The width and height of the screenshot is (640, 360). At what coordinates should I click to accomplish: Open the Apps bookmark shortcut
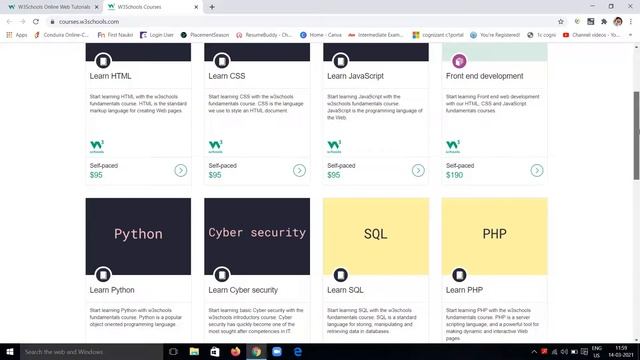[17, 35]
